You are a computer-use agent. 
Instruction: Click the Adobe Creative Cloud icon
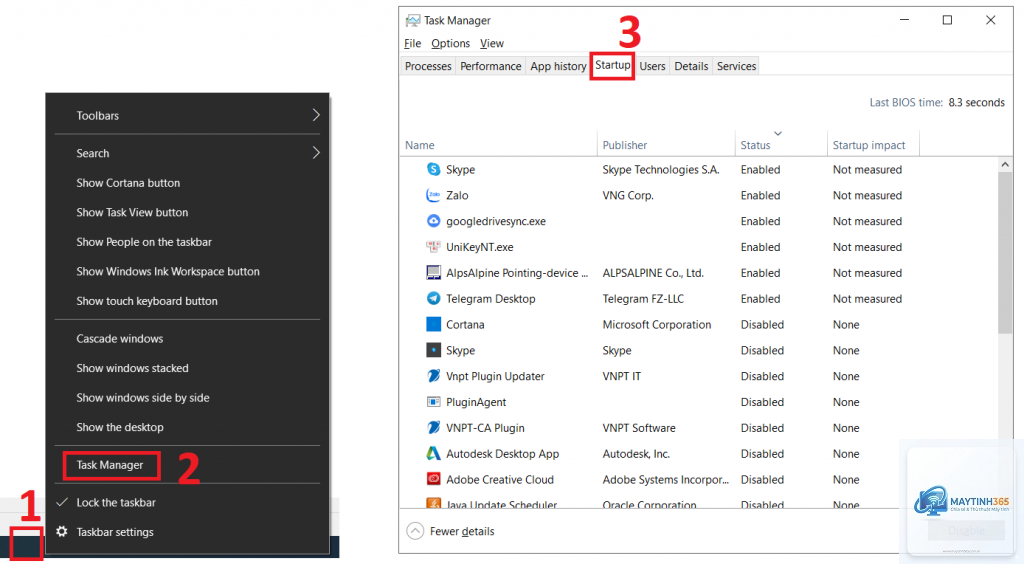434,479
